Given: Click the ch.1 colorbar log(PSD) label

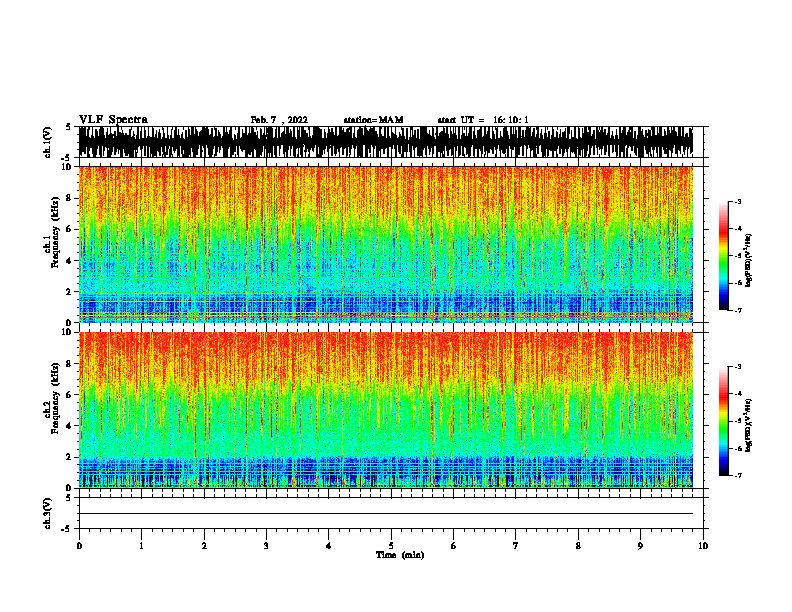Looking at the screenshot, I should (x=748, y=260).
